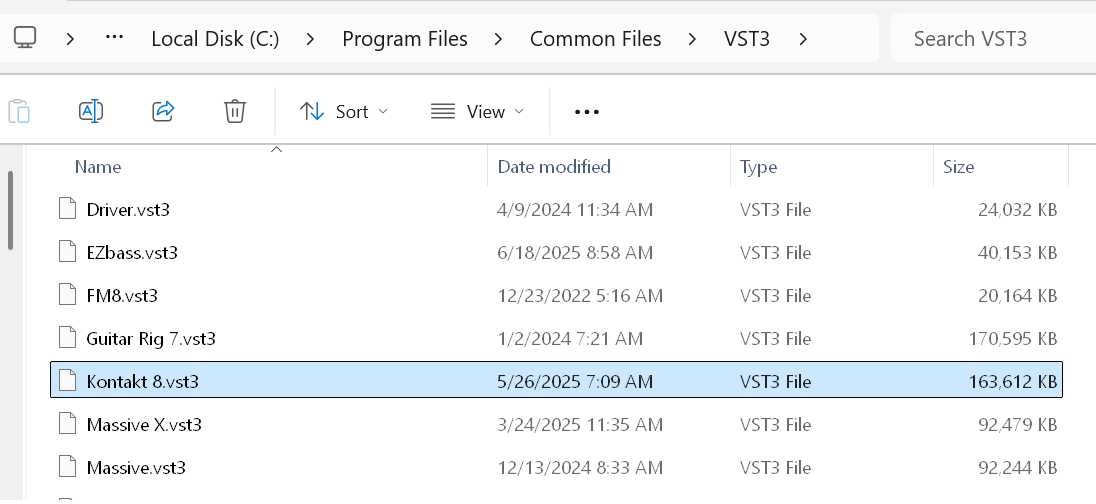Click the date 3/24/2025 11:35 AM
The width and height of the screenshot is (1096, 504).
click(x=580, y=425)
